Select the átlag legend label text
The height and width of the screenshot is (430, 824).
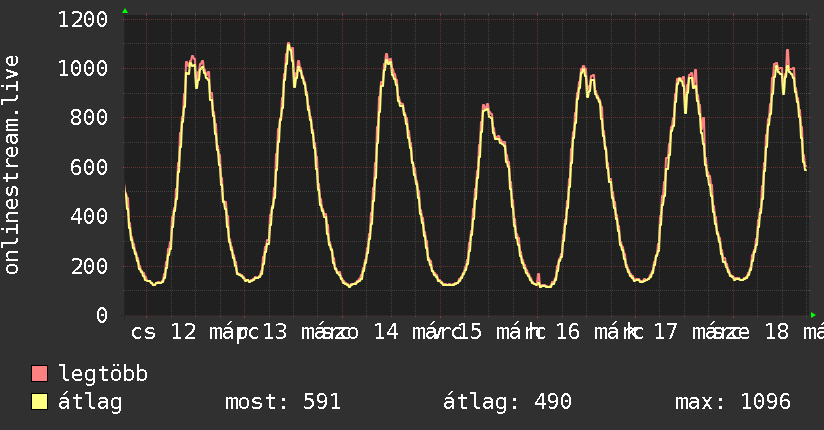click(90, 402)
